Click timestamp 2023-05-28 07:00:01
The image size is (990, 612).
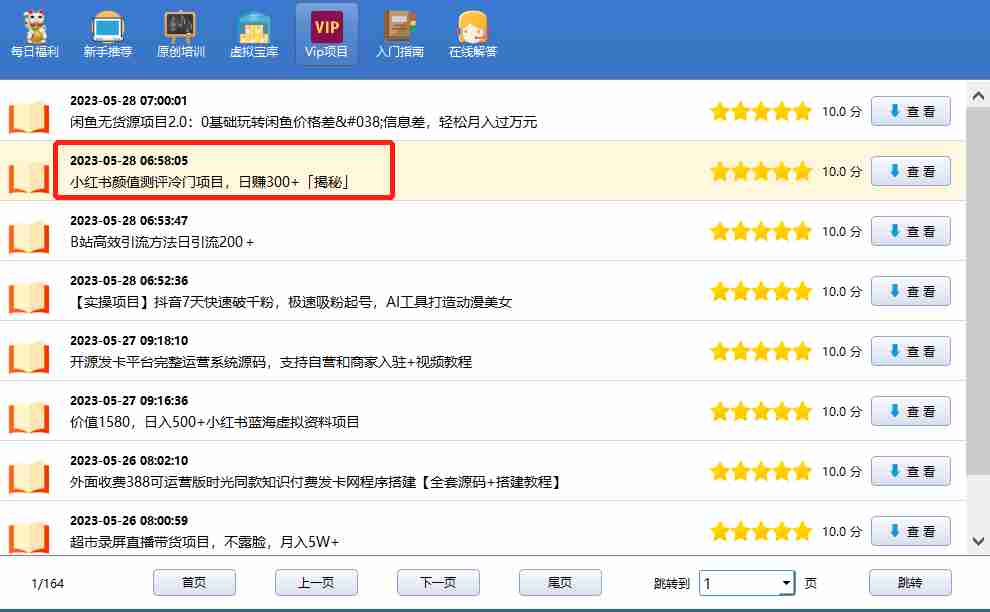pos(129,100)
